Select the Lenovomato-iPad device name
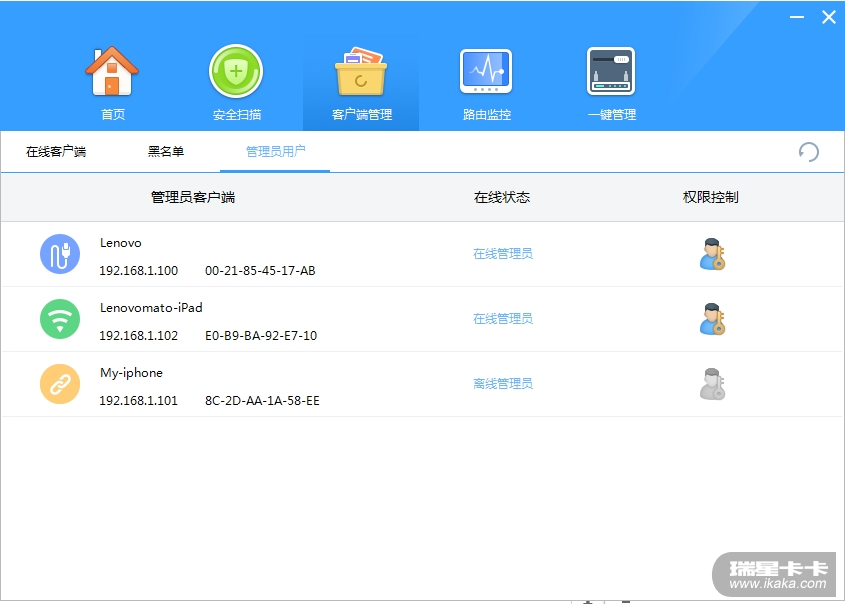845x604 pixels. [x=151, y=308]
